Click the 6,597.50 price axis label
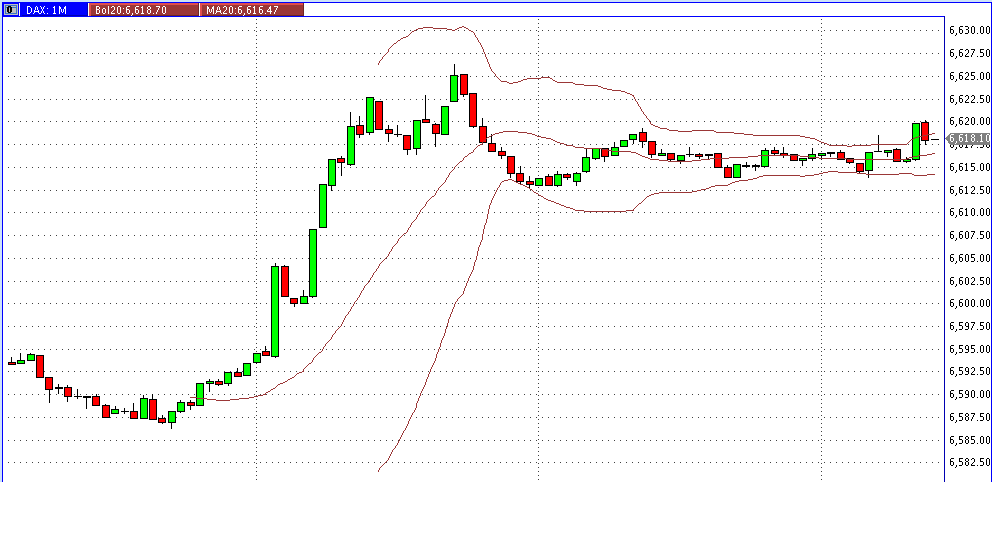 pyautogui.click(x=969, y=327)
